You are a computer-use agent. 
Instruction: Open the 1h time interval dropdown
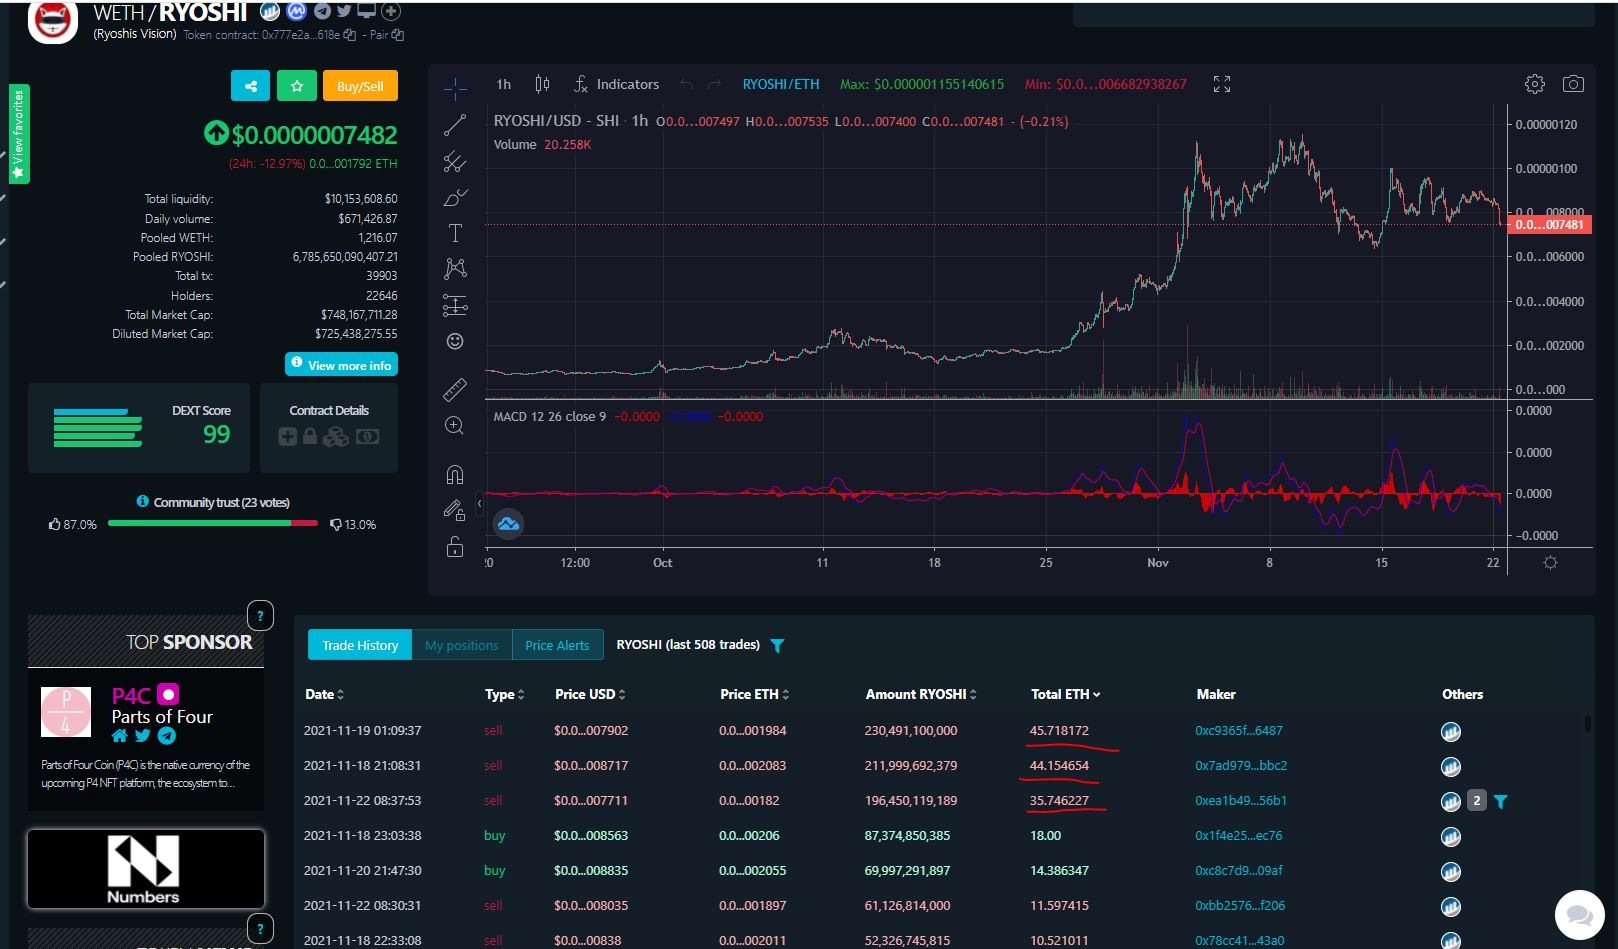(504, 84)
